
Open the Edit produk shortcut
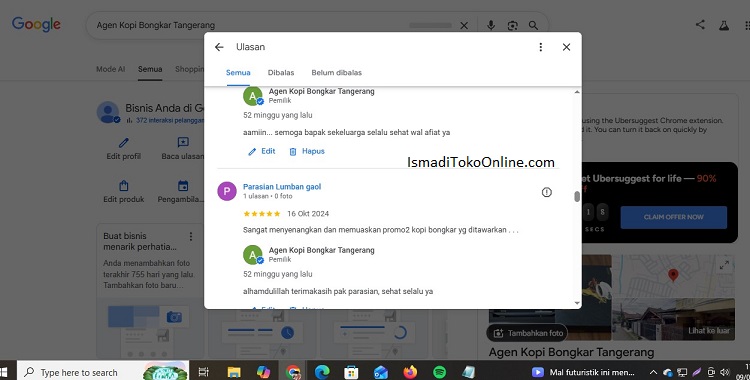pyautogui.click(x=123, y=191)
